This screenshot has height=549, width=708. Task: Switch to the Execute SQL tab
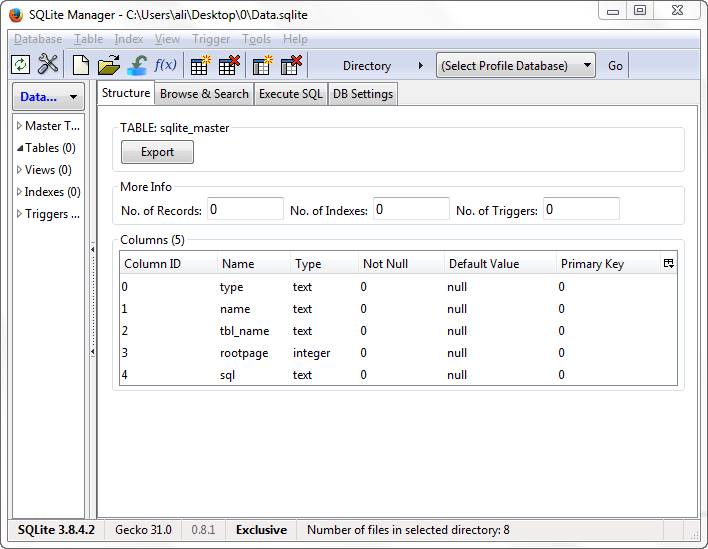(x=291, y=94)
